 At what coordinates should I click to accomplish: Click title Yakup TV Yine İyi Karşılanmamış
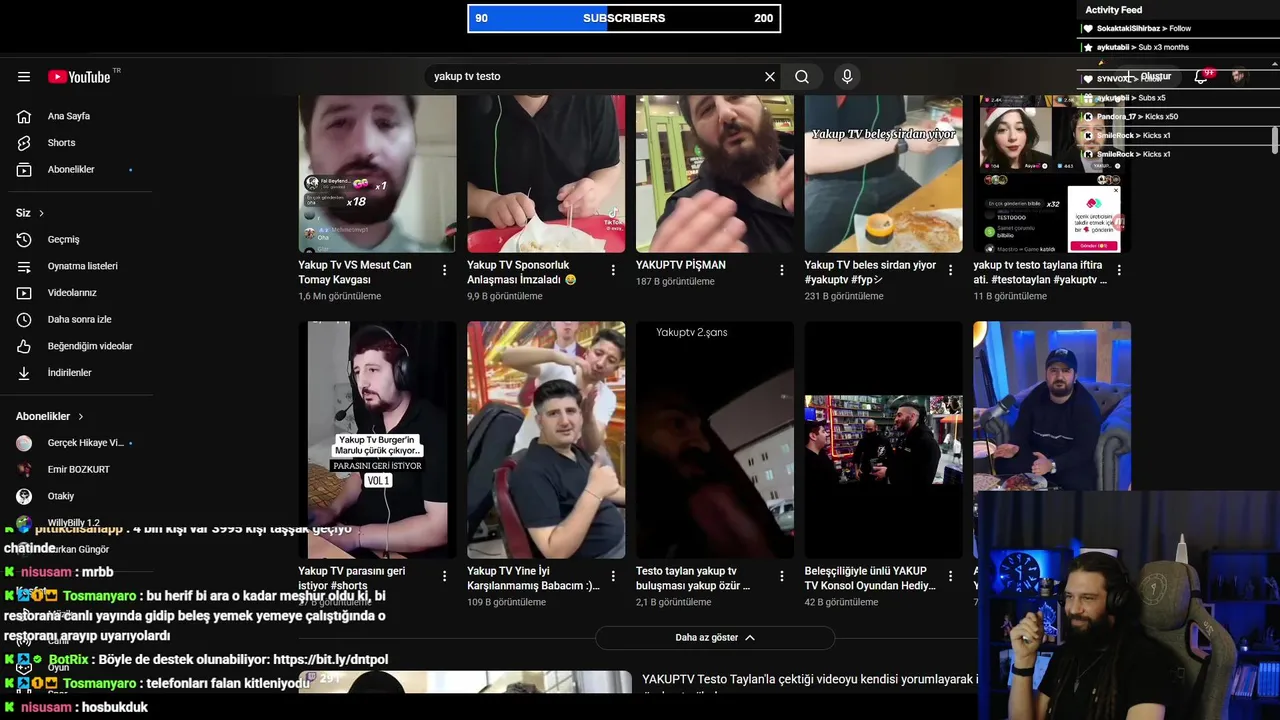[533, 578]
